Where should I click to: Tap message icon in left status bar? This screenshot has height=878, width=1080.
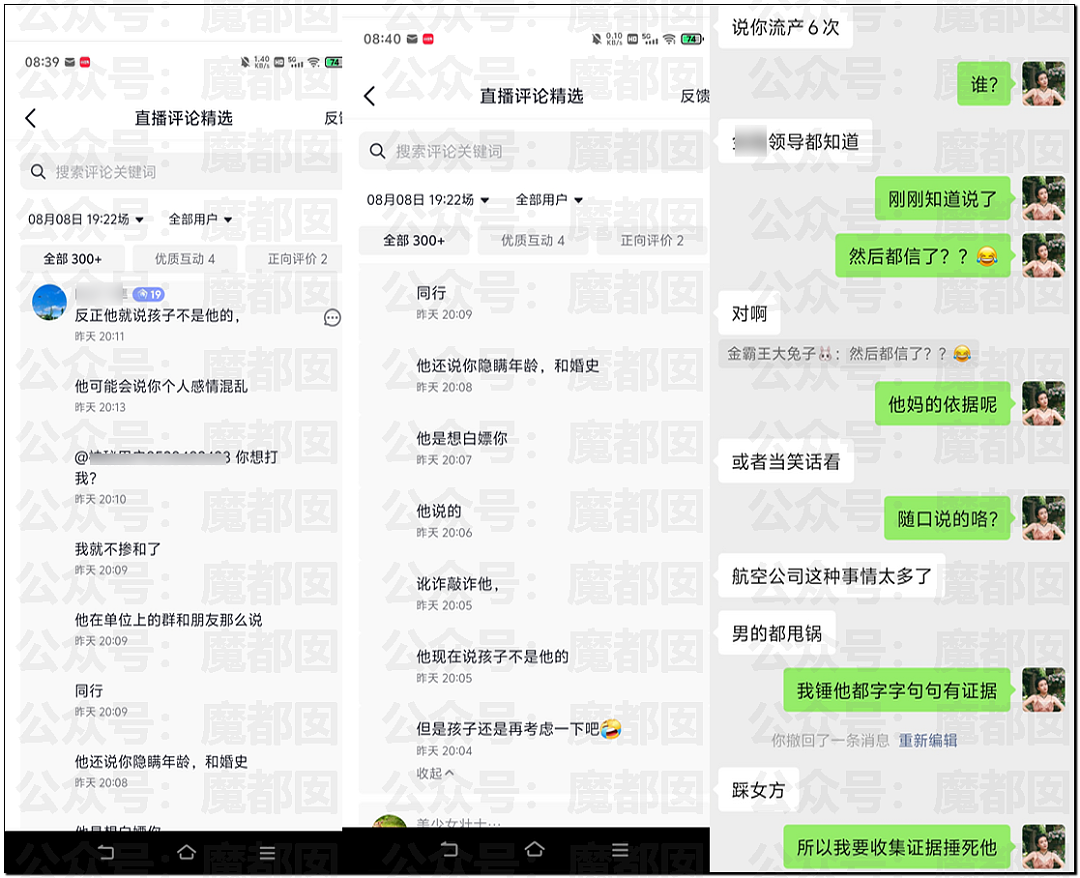tap(70, 62)
